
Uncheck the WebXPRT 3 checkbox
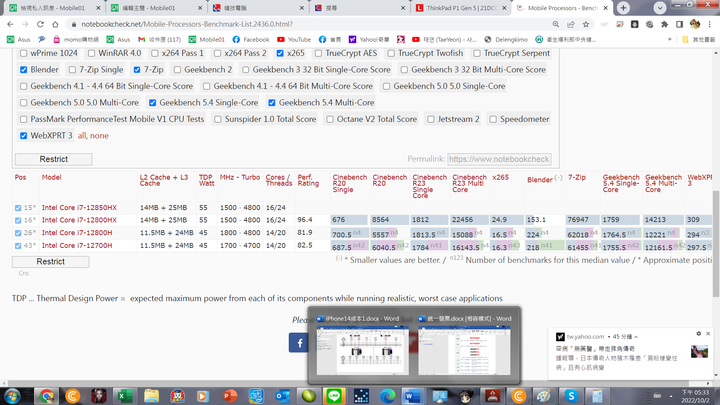pyautogui.click(x=23, y=136)
